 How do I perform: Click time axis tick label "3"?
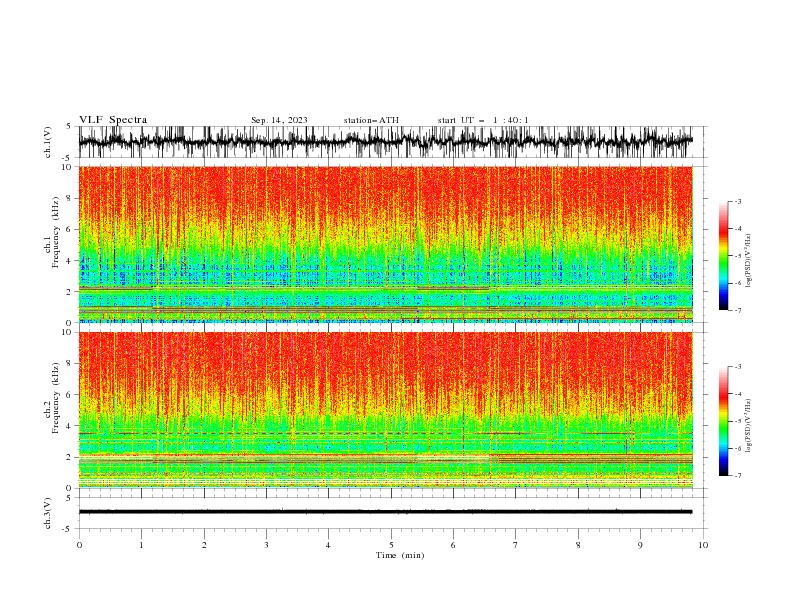tap(266, 545)
